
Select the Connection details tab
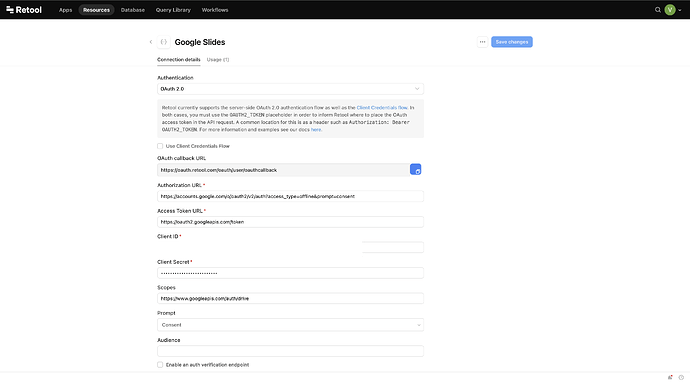[179, 59]
